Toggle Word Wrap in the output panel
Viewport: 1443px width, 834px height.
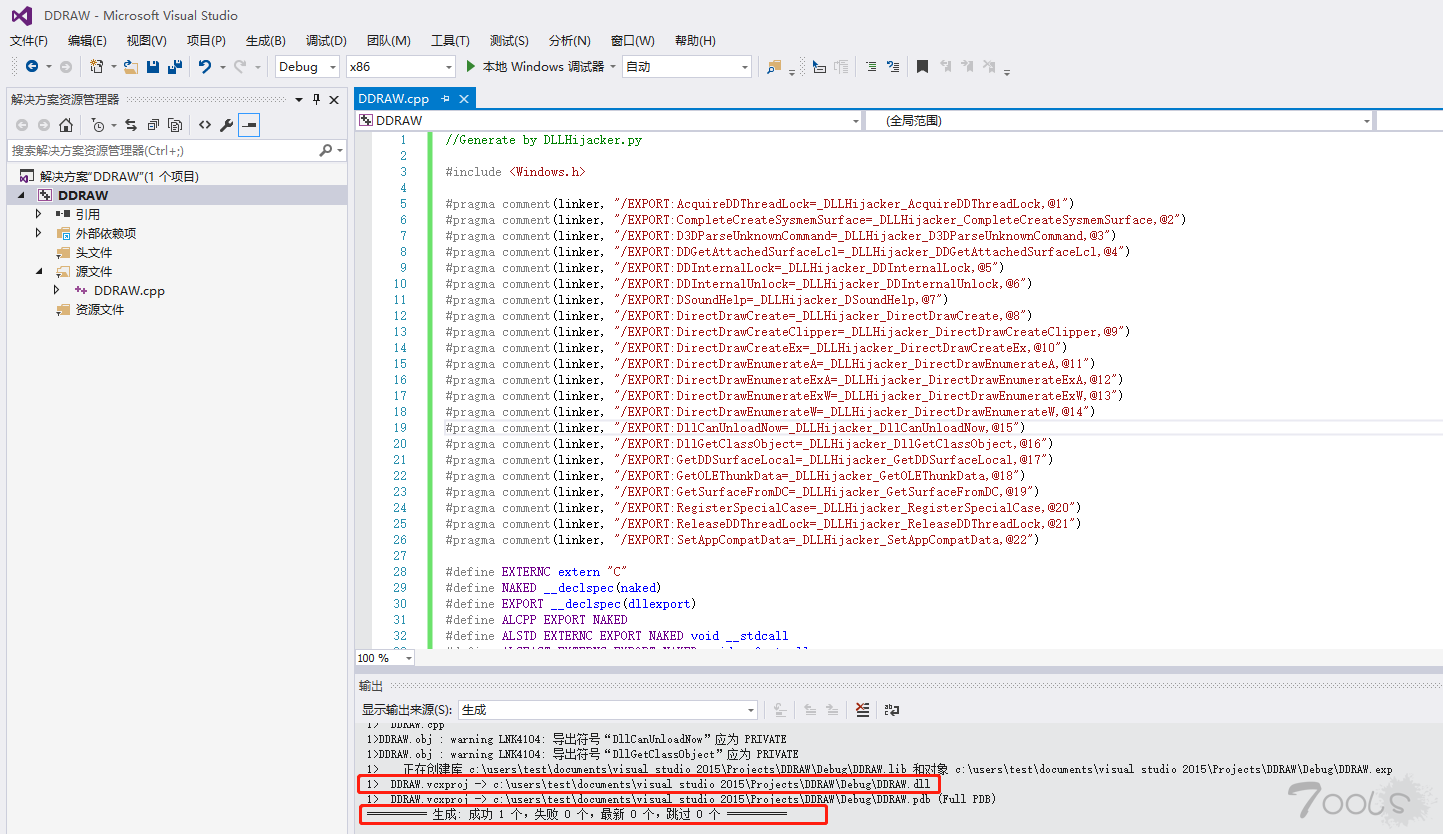point(891,710)
